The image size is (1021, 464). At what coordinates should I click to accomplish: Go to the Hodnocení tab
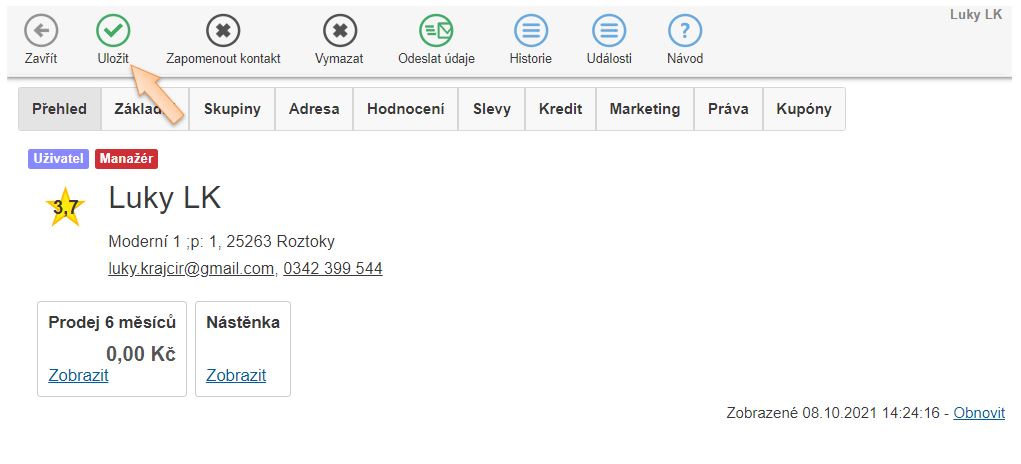[405, 109]
